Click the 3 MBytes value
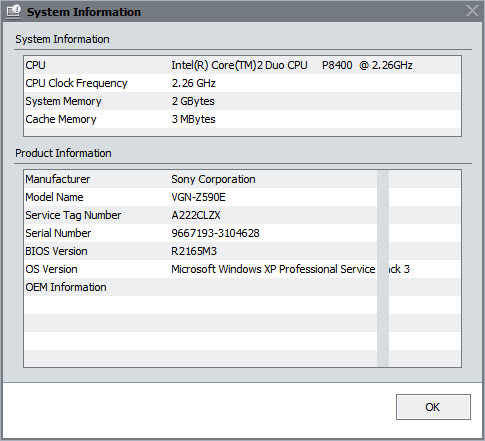 coord(194,119)
